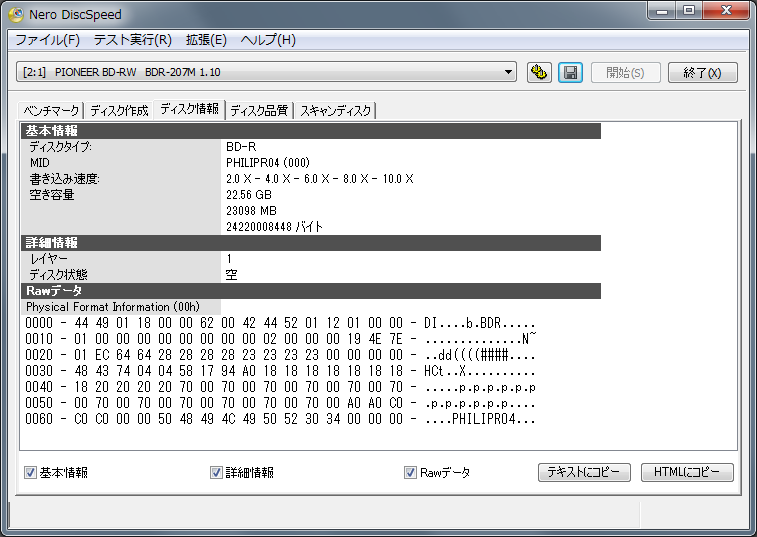The width and height of the screenshot is (757, 537).
Task: Close the Nero DiscSpeed window
Action: pyautogui.click(x=726, y=11)
